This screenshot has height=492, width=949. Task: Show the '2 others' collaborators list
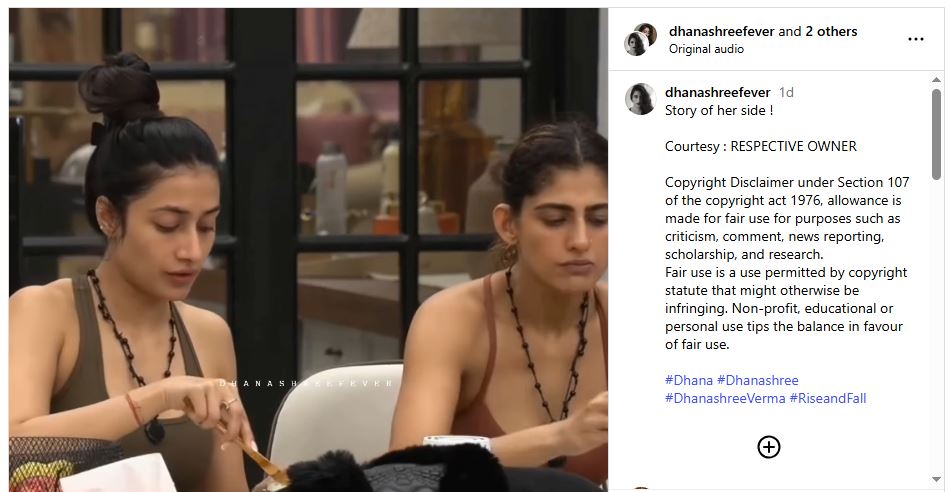(x=831, y=31)
